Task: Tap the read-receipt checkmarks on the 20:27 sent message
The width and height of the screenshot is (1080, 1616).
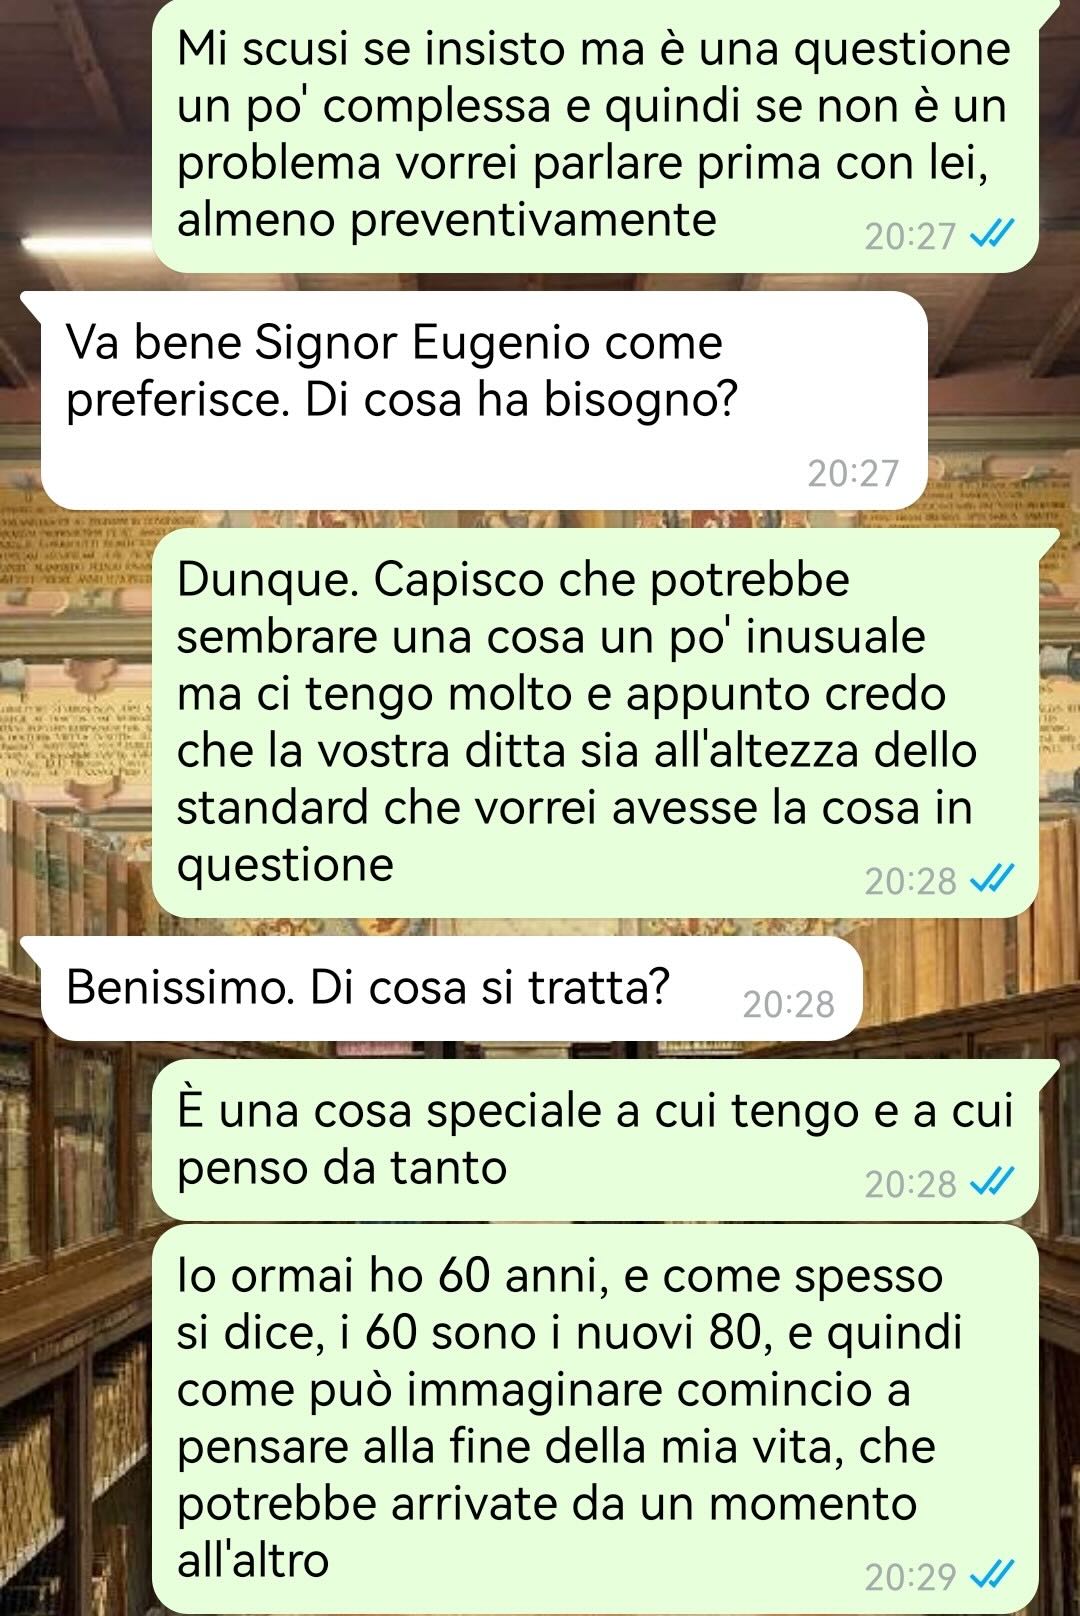Action: pyautogui.click(x=993, y=235)
